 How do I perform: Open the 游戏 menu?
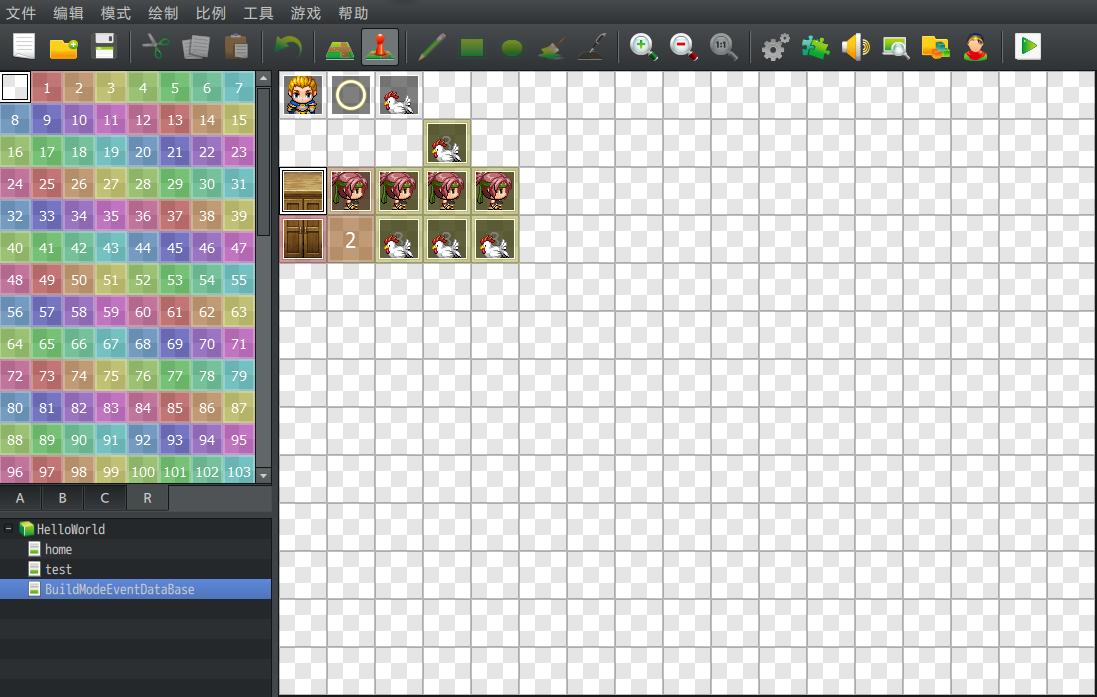click(306, 13)
